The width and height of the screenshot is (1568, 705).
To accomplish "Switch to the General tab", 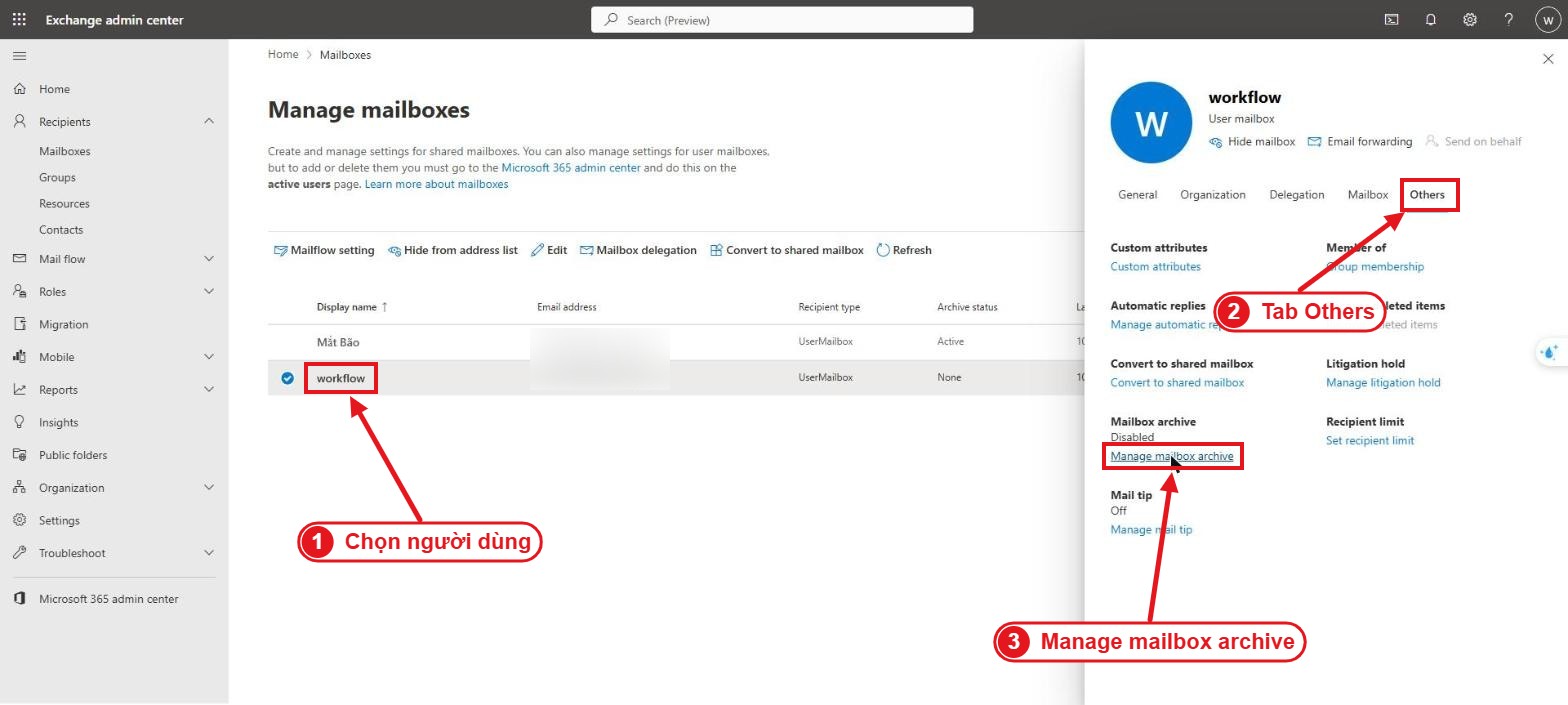I will point(1137,195).
